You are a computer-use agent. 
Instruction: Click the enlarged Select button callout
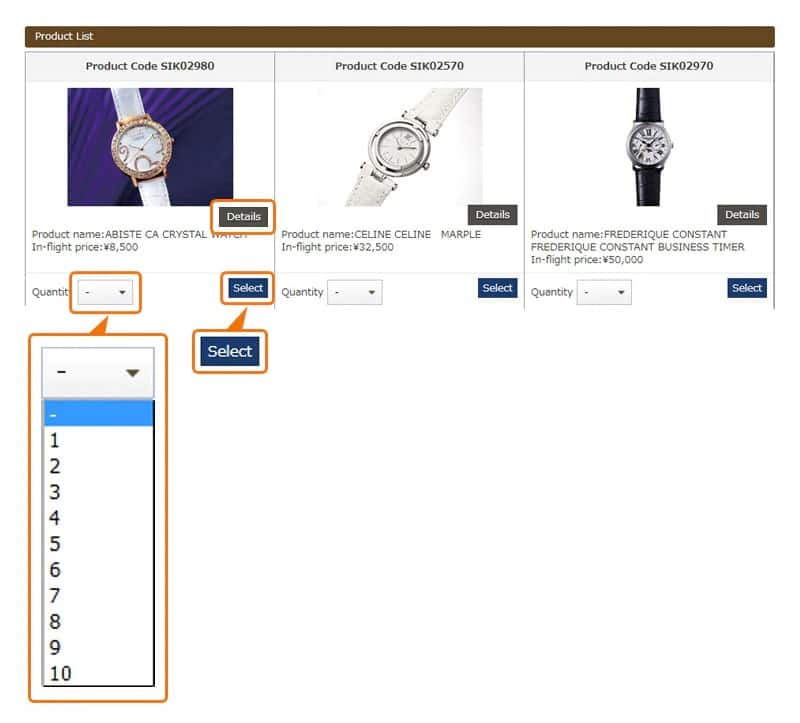pyautogui.click(x=230, y=351)
